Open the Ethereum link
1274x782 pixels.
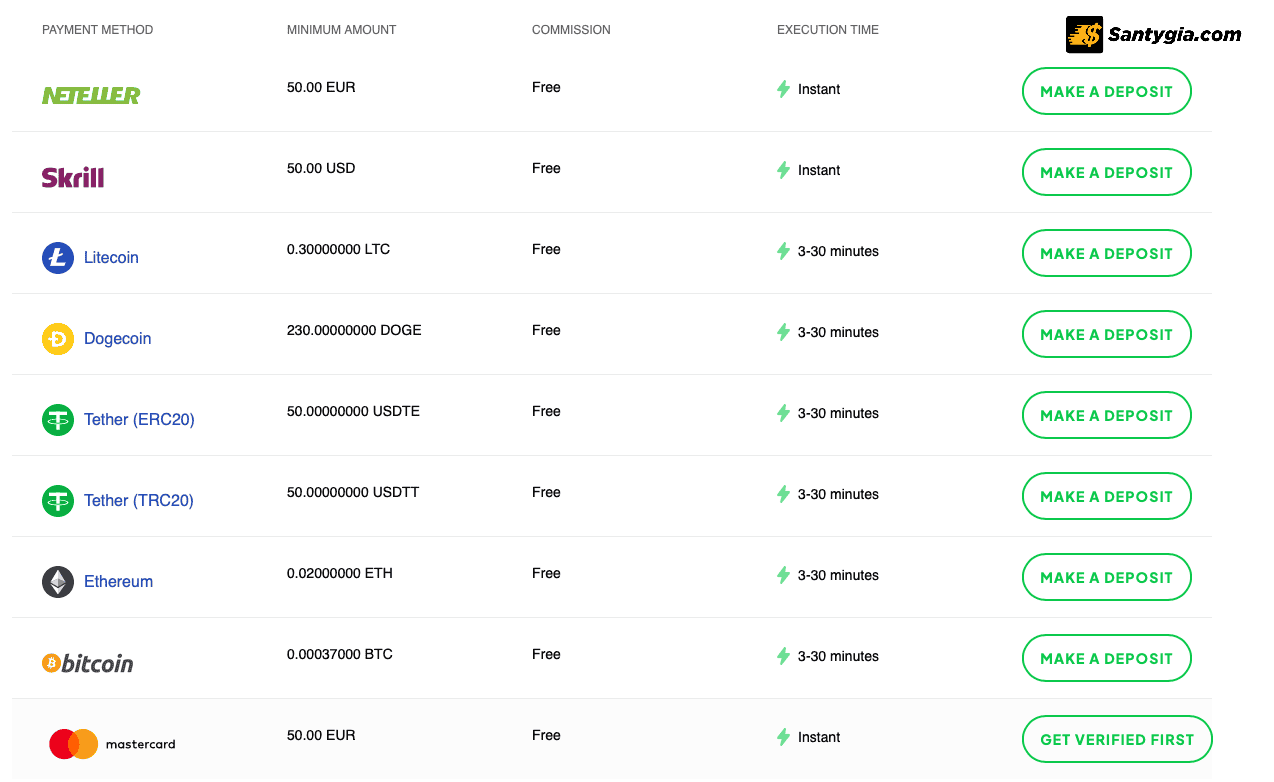click(118, 581)
